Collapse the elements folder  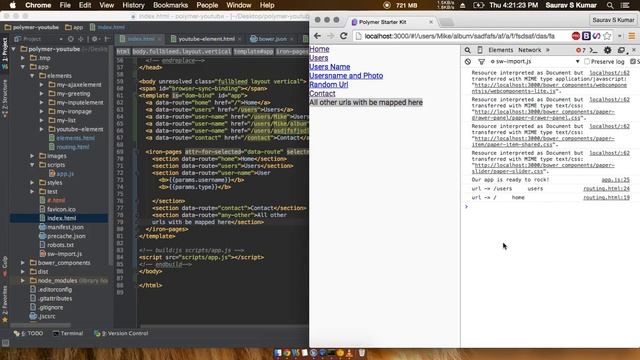pos(32,76)
